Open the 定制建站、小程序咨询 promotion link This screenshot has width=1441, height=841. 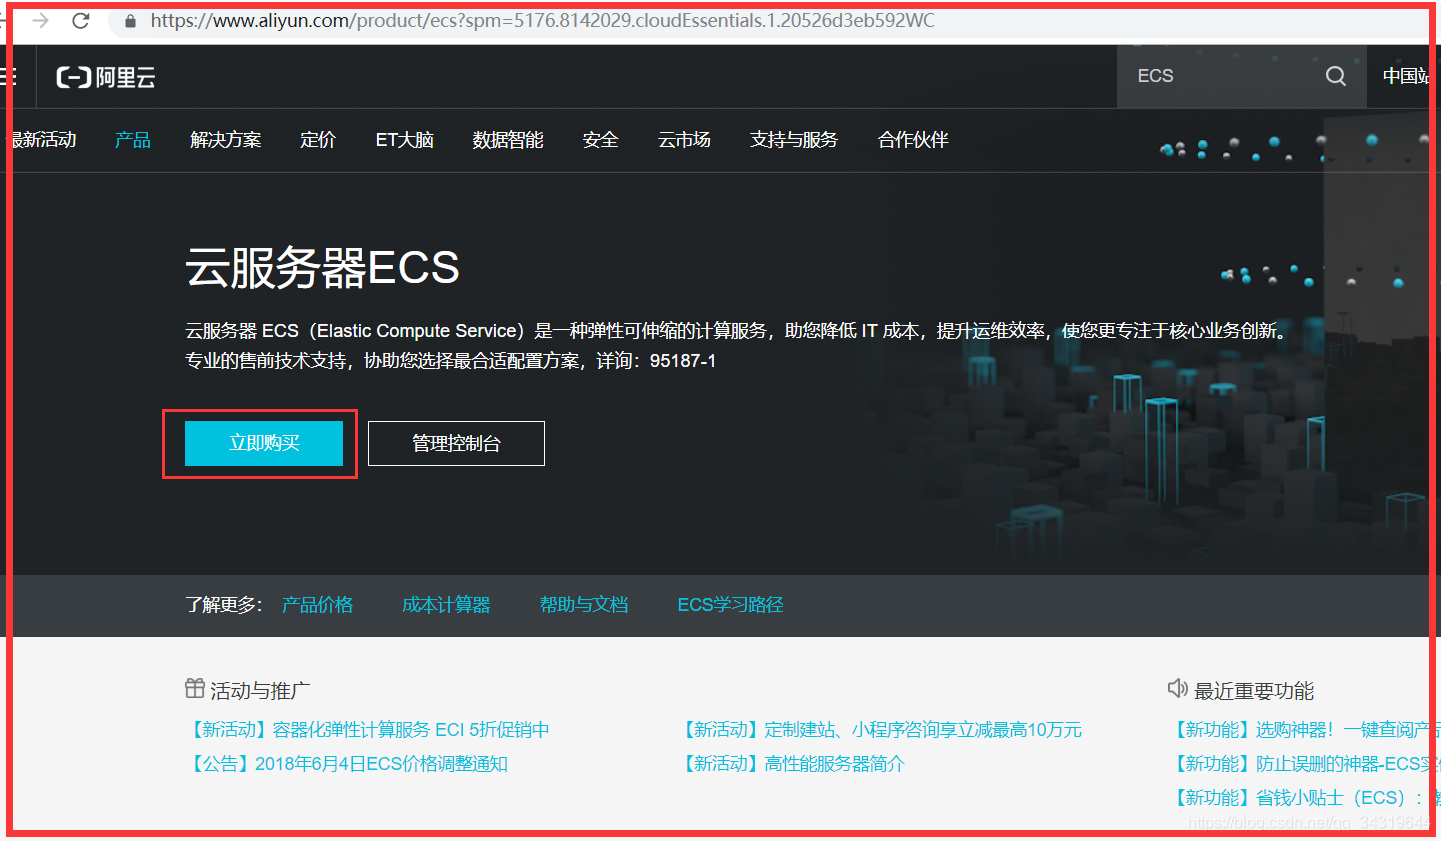click(x=880, y=730)
